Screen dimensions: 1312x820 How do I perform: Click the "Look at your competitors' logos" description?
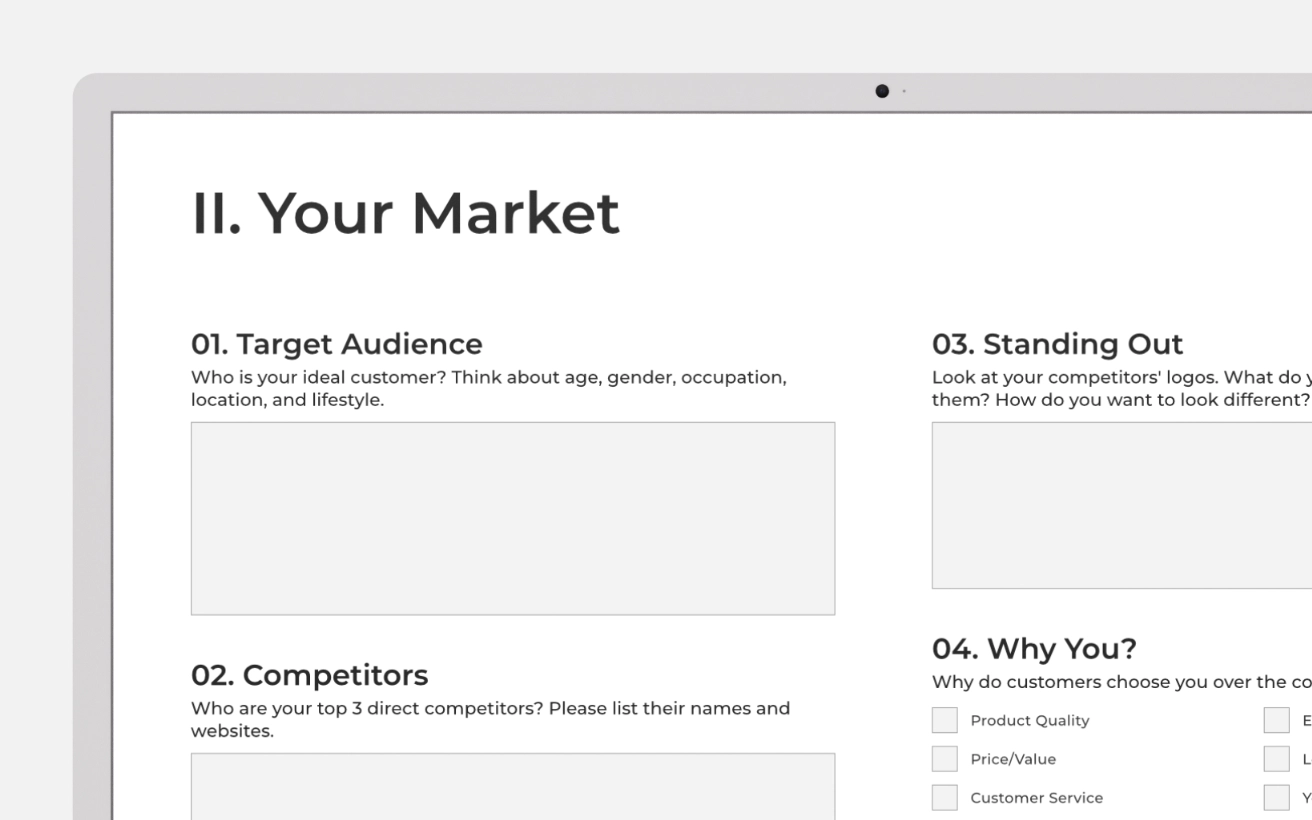[1122, 388]
